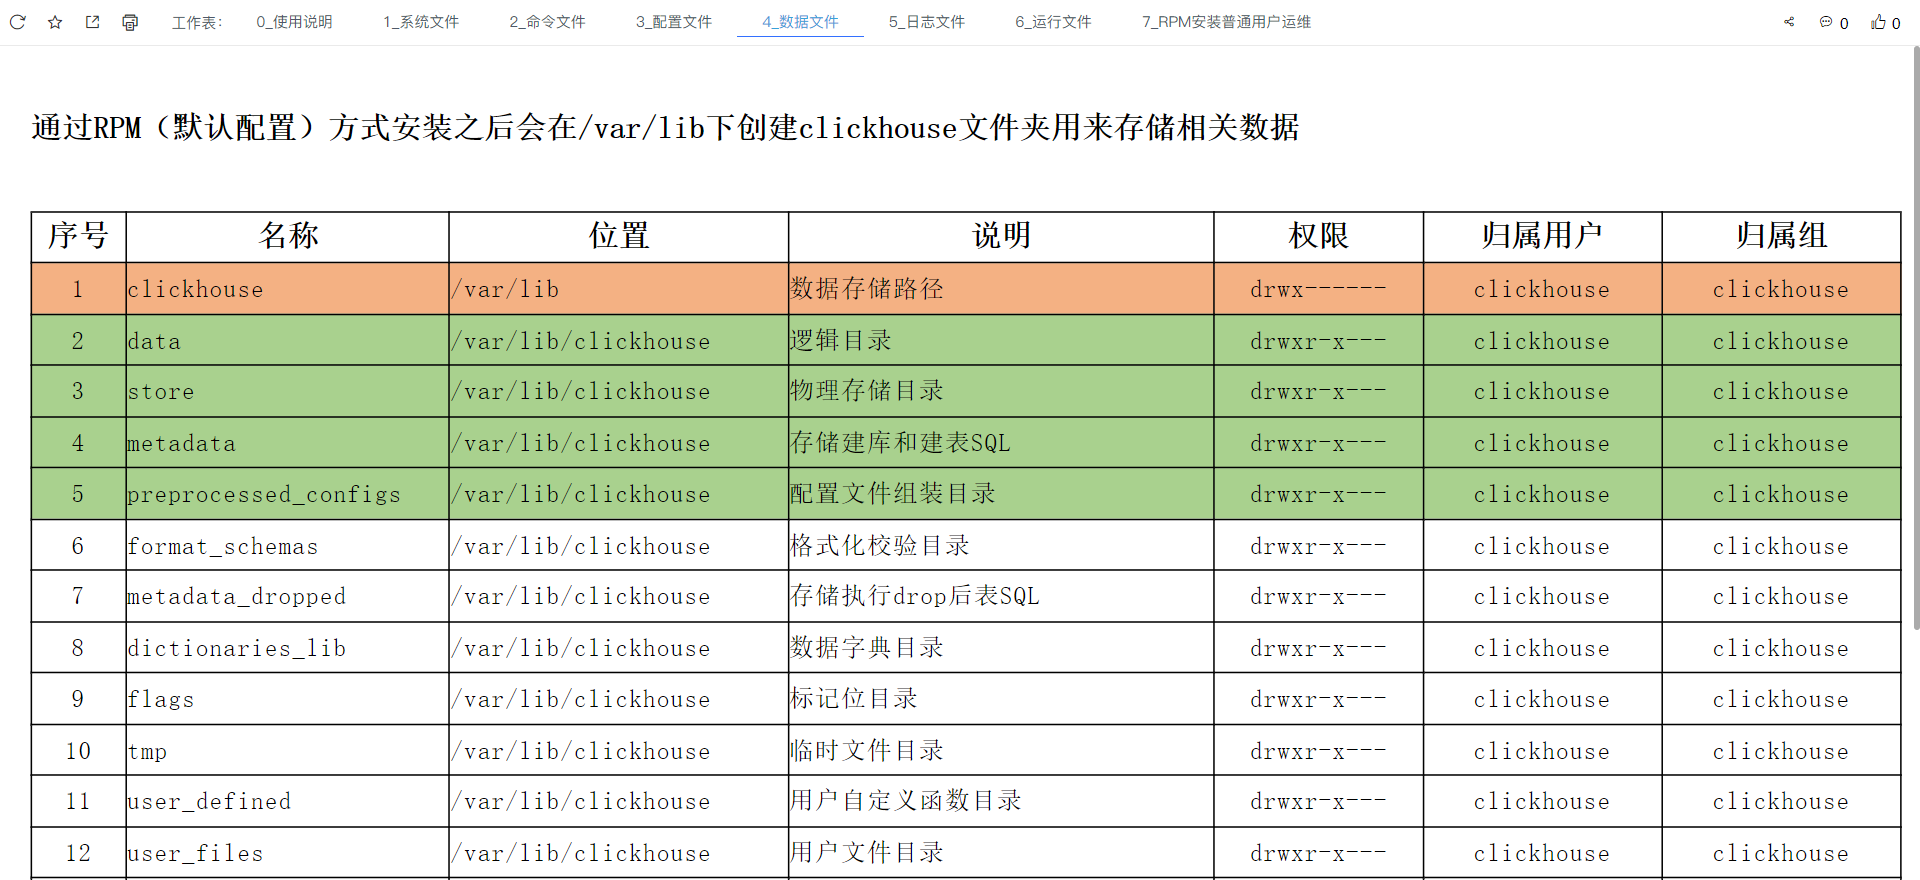Viewport: 1920px width, 880px height.
Task: Click the 名称 column header
Action: (x=288, y=237)
